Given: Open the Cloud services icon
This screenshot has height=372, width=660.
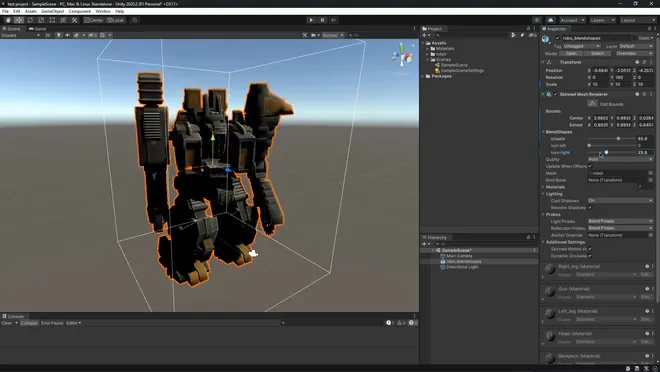Looking at the screenshot, I should click(x=551, y=20).
